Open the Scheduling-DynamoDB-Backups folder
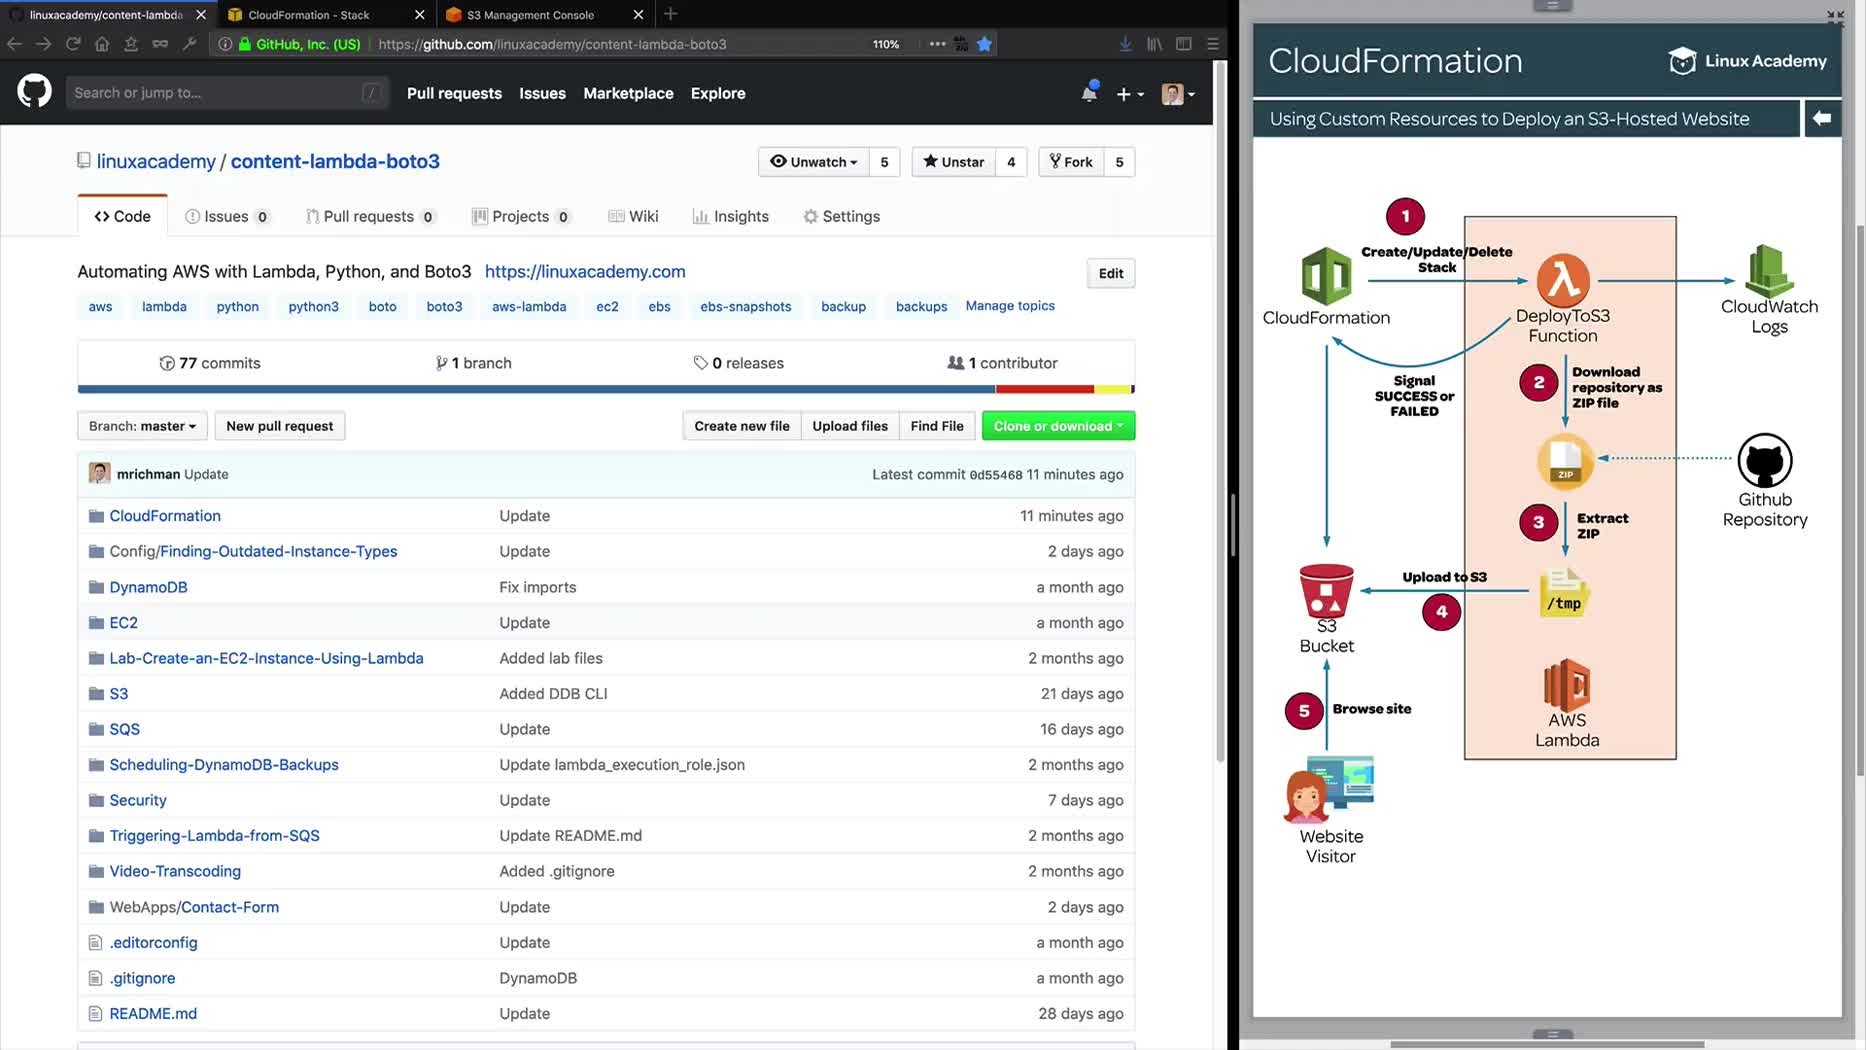This screenshot has width=1866, height=1050. (224, 765)
